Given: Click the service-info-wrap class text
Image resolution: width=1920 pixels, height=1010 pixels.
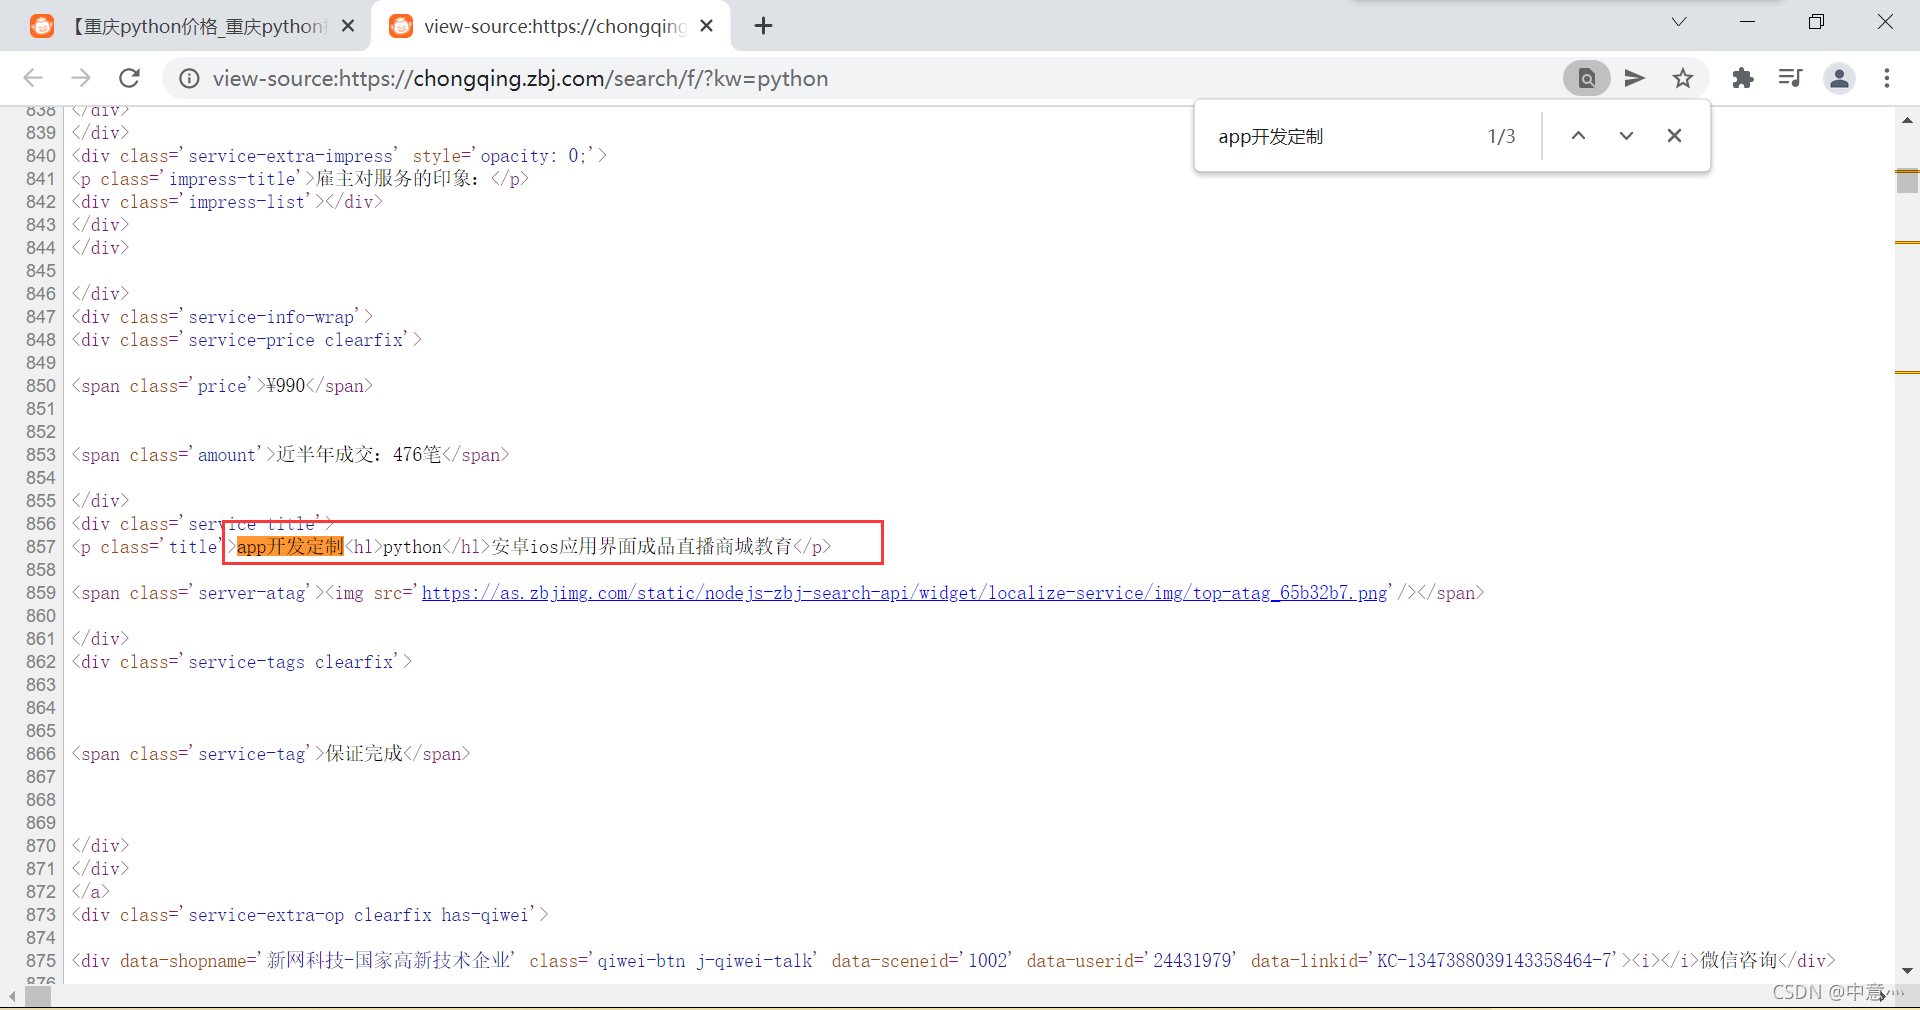Looking at the screenshot, I should click(271, 317).
